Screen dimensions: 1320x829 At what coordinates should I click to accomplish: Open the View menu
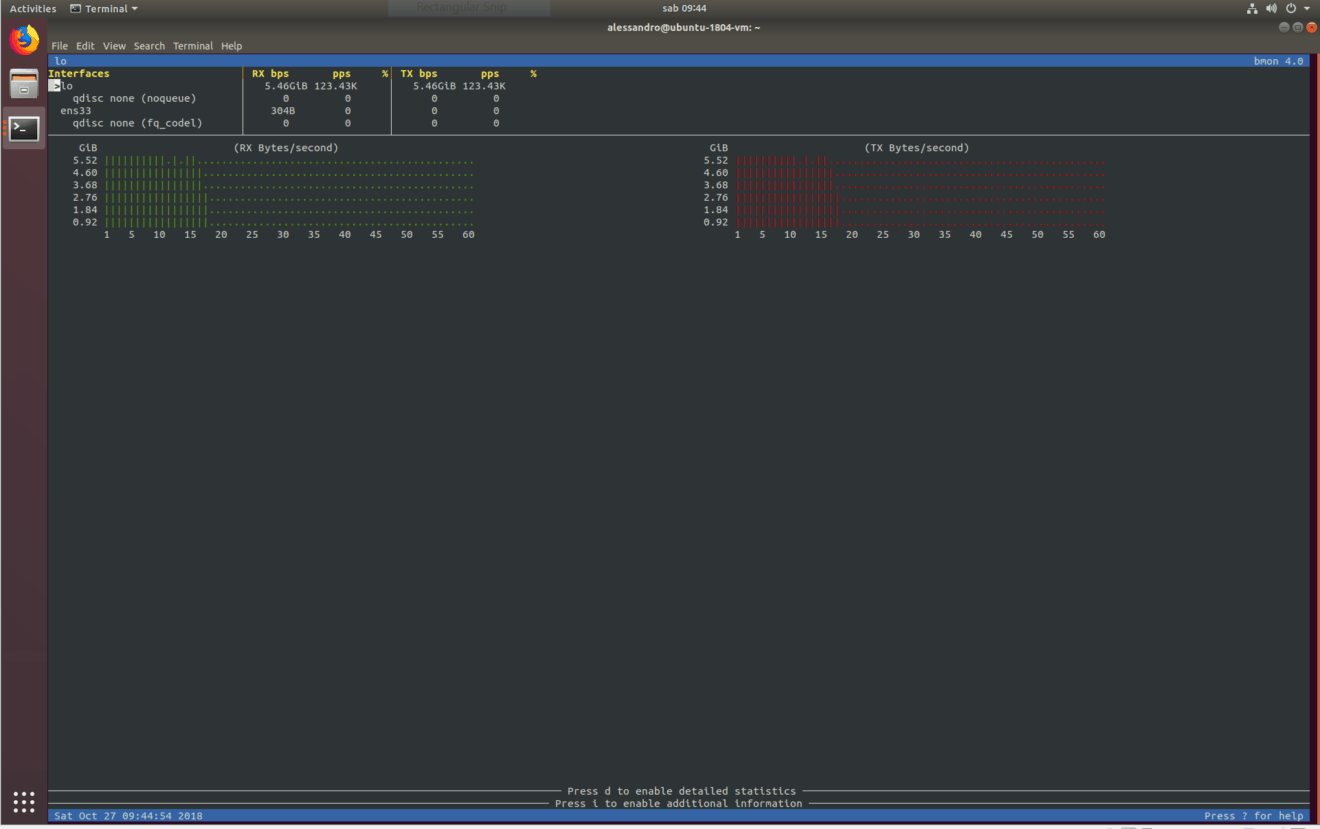point(114,45)
